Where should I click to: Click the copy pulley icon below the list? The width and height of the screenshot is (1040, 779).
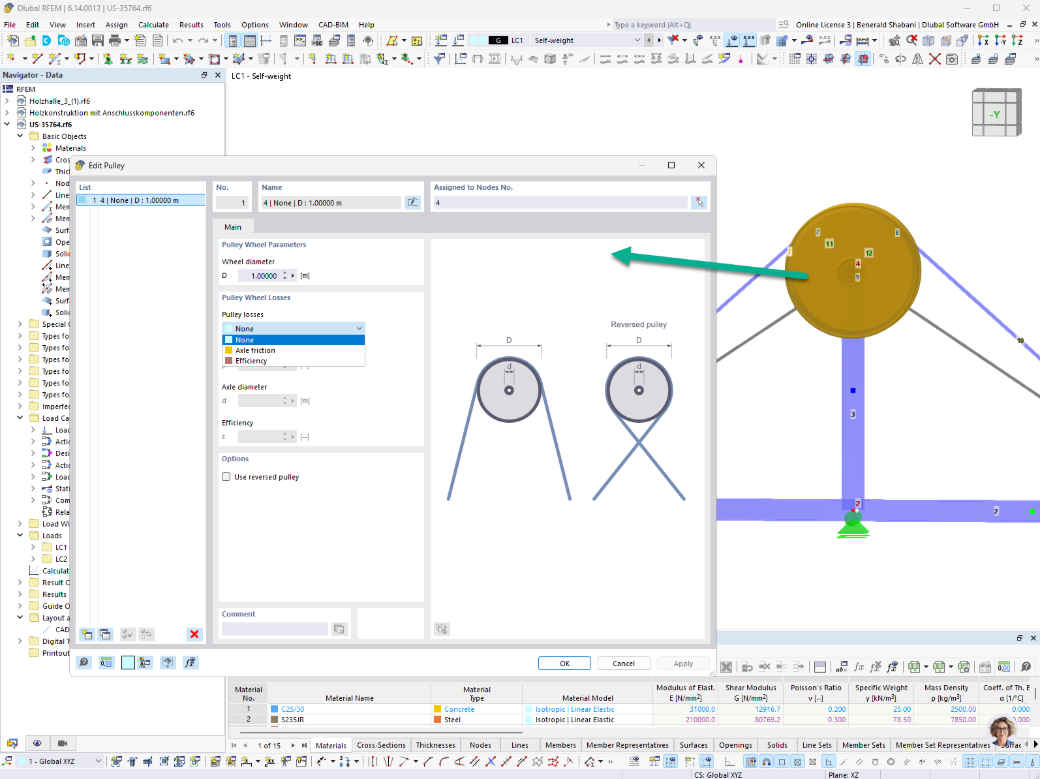tap(105, 634)
